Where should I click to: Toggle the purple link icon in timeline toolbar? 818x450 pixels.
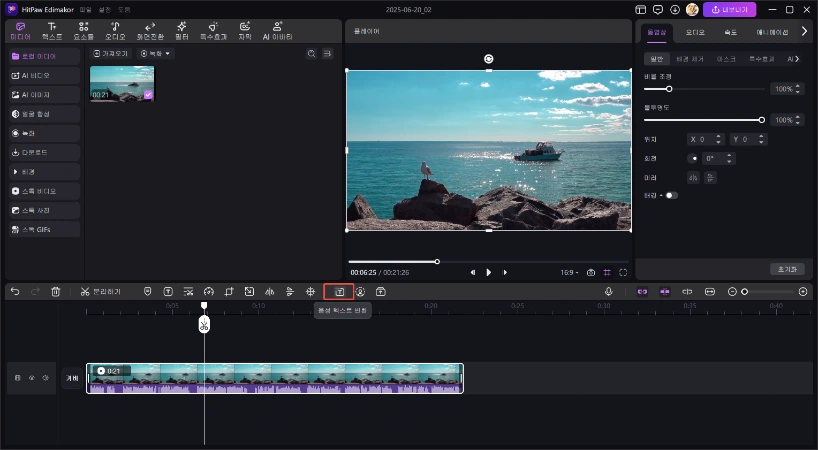(x=642, y=291)
